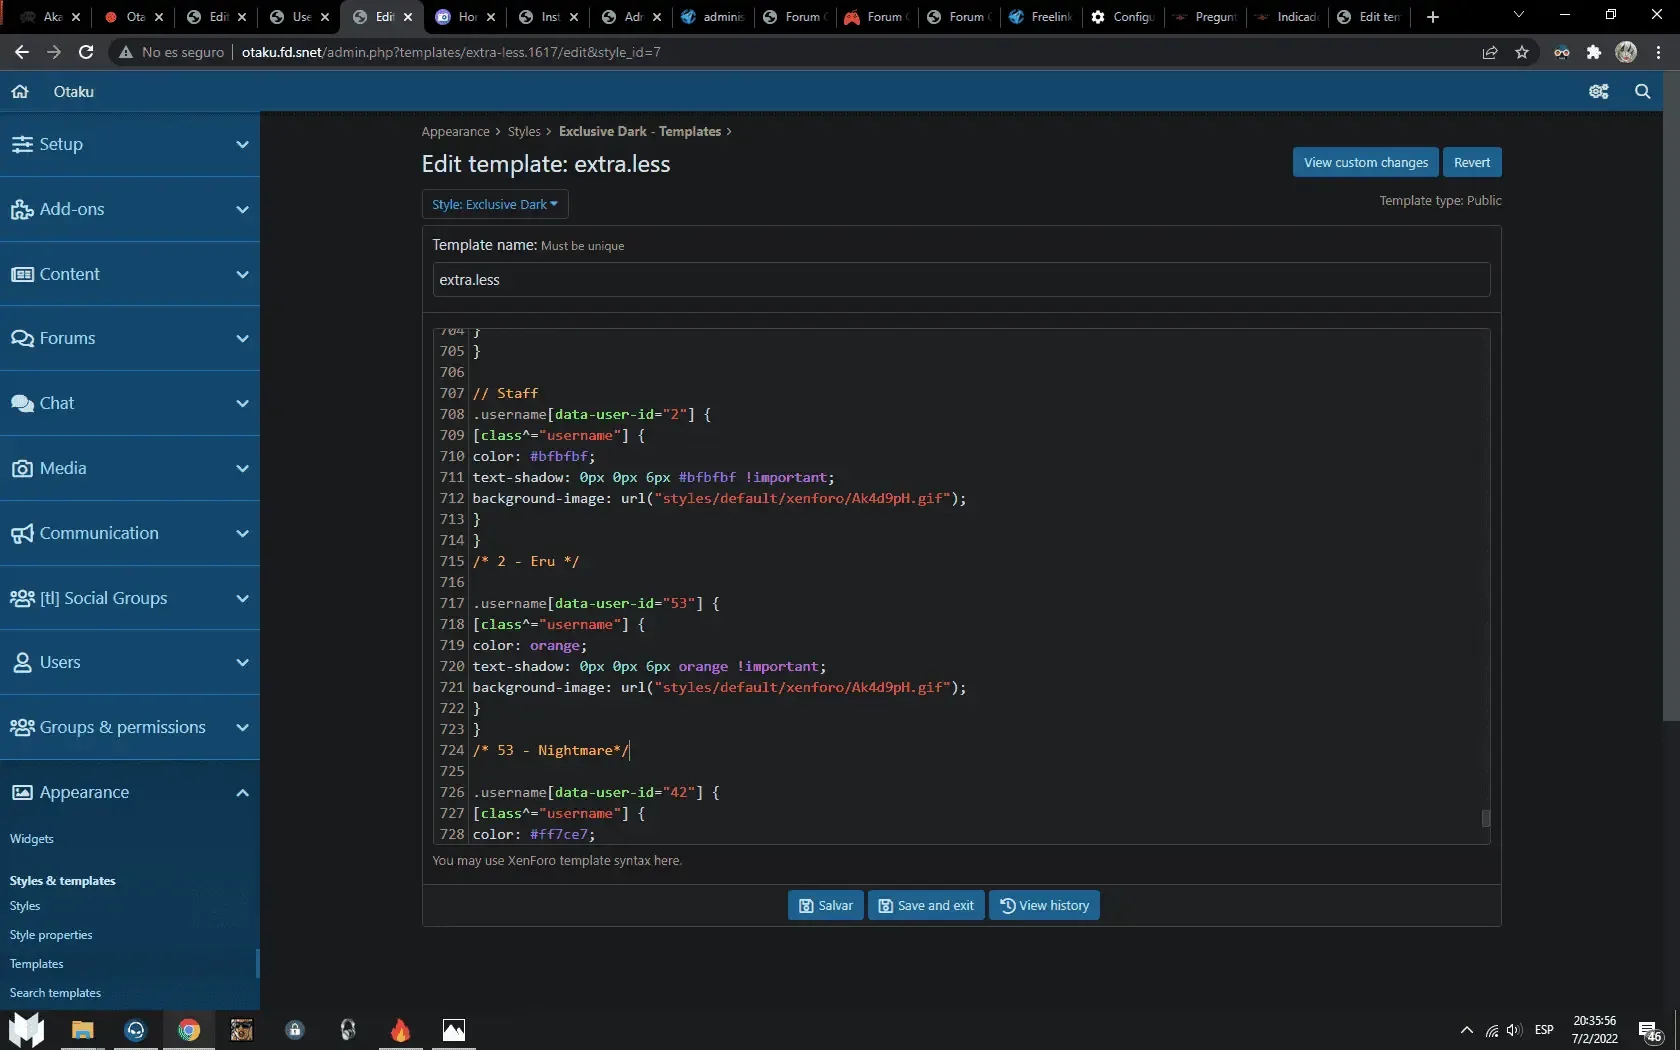The image size is (1680, 1050).
Task: Open Style: Exclusive Dark dropdown
Action: pyautogui.click(x=495, y=204)
